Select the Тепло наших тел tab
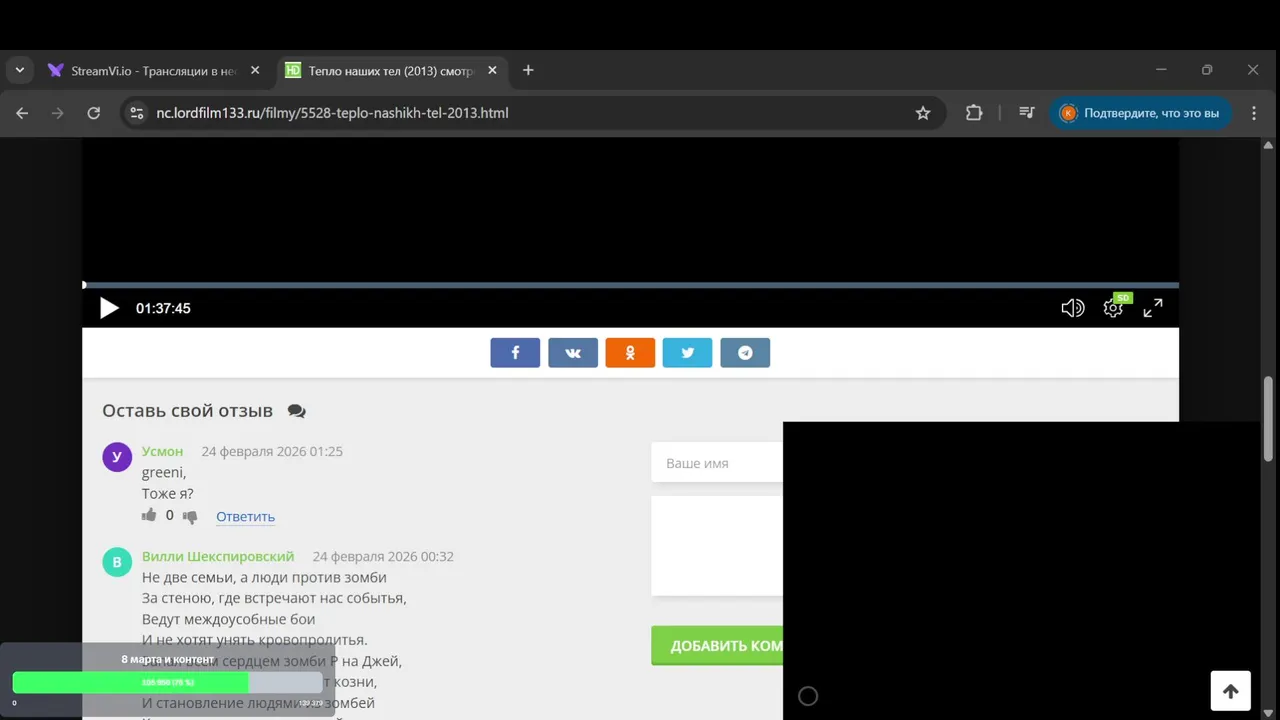The height and width of the screenshot is (720, 1280). click(391, 71)
